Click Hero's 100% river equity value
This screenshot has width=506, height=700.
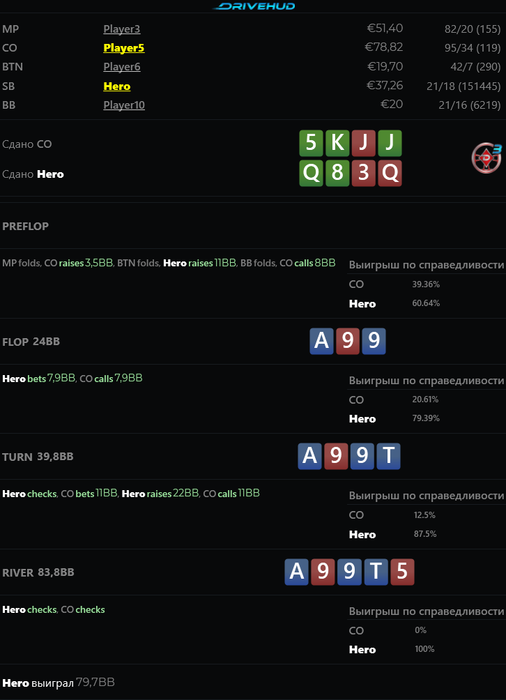click(424, 649)
